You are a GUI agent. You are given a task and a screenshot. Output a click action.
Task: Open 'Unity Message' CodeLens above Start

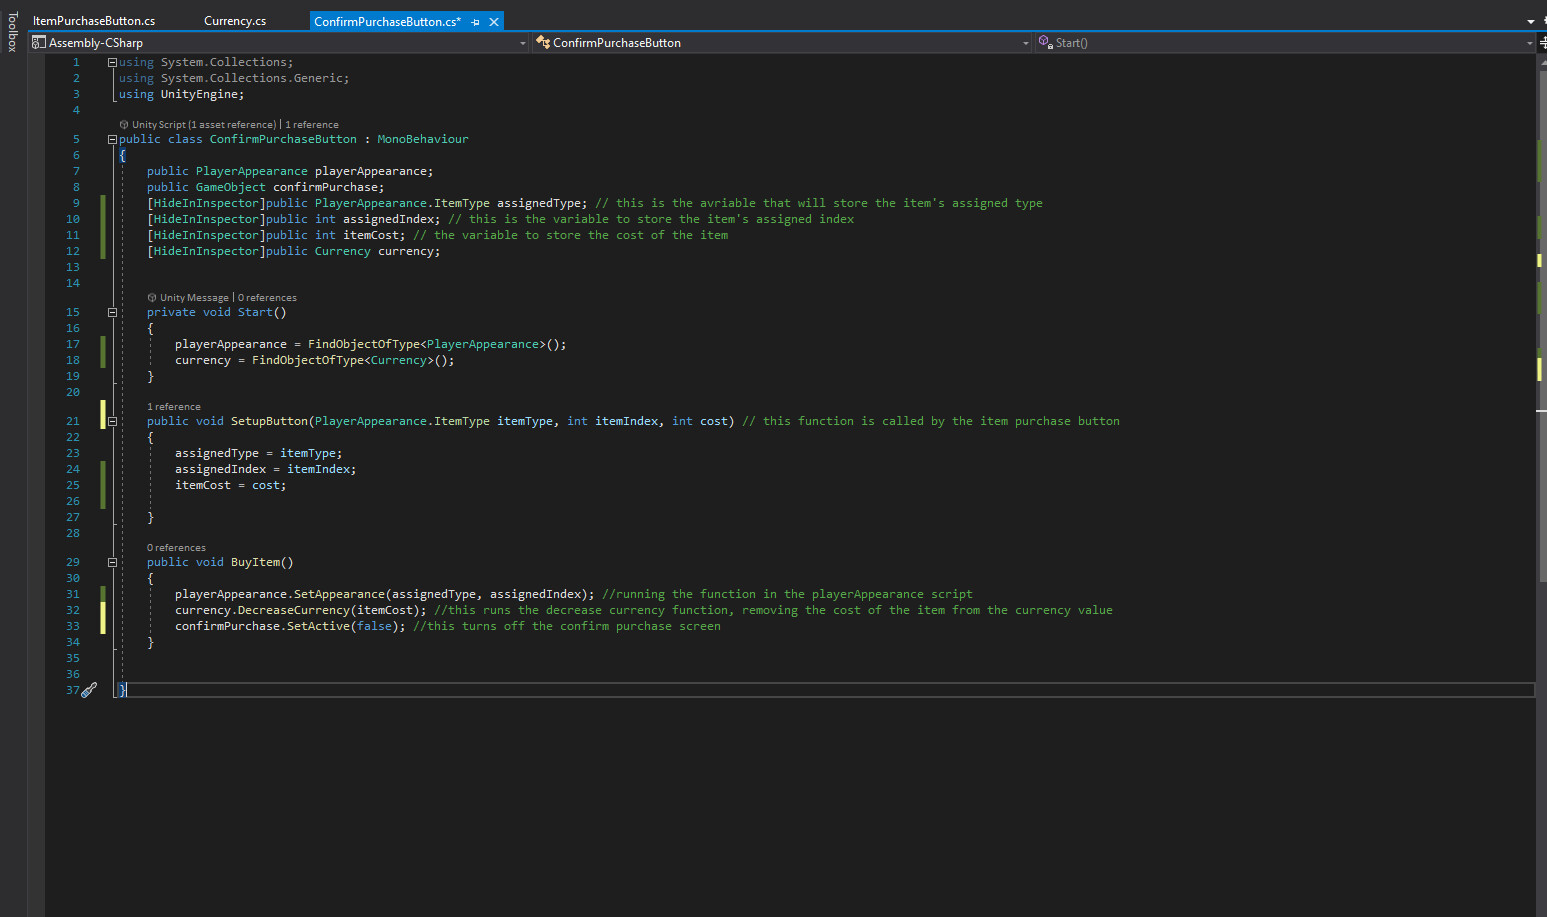pos(194,298)
